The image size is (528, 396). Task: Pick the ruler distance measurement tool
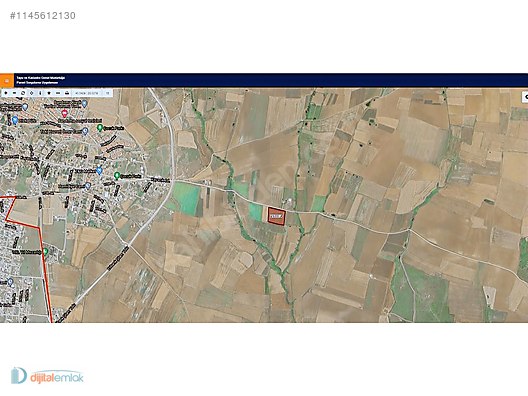tap(58, 93)
